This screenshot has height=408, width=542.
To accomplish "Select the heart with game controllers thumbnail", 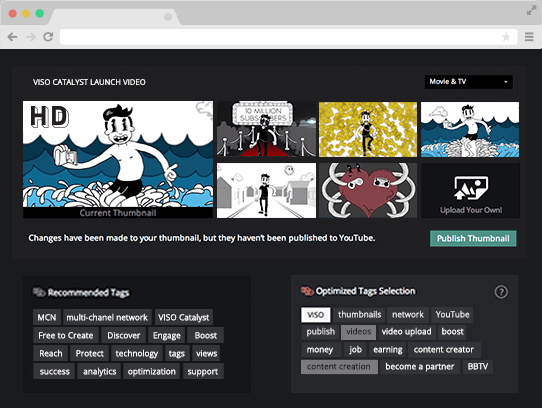I will [368, 191].
